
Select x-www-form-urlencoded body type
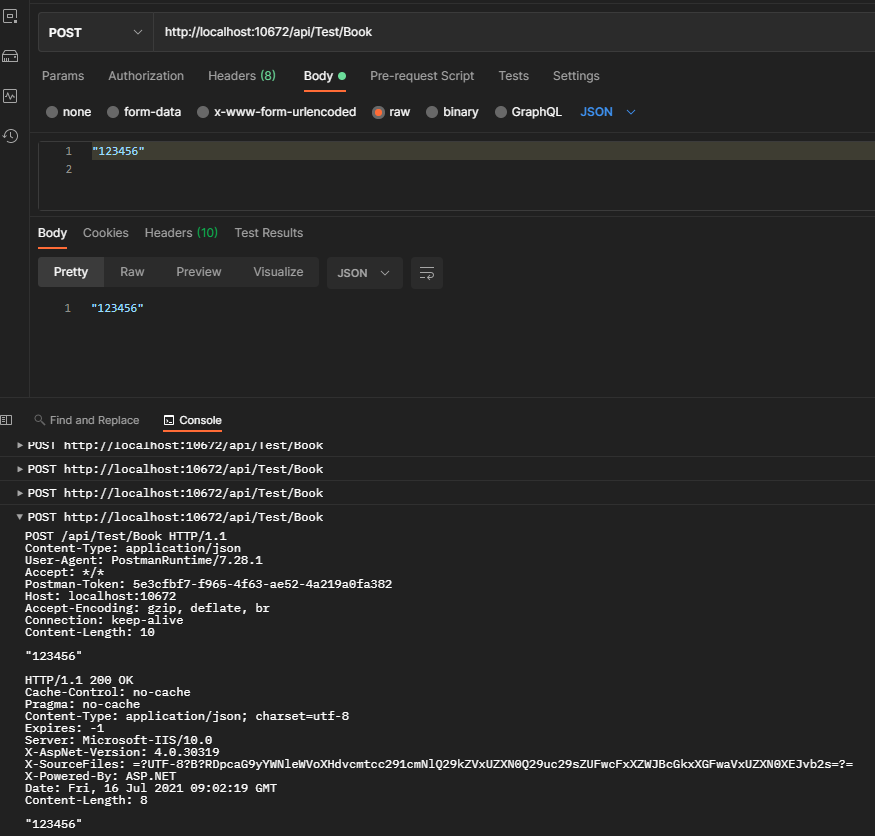(203, 112)
